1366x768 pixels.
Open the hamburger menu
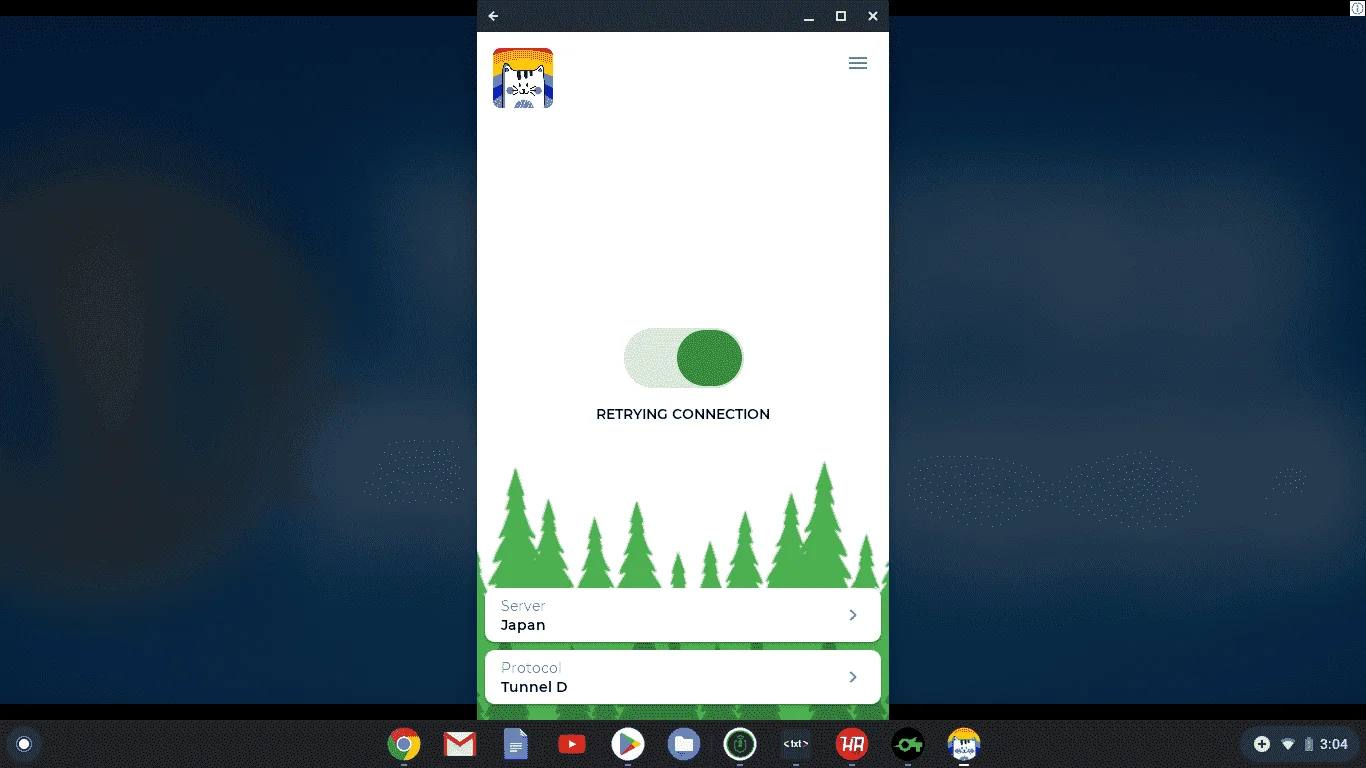point(857,63)
